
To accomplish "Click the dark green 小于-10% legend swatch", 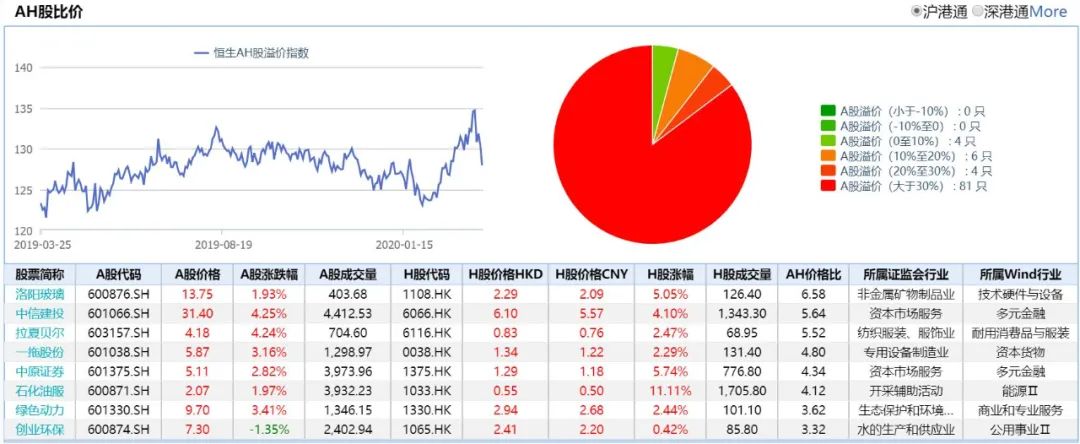I will point(828,111).
